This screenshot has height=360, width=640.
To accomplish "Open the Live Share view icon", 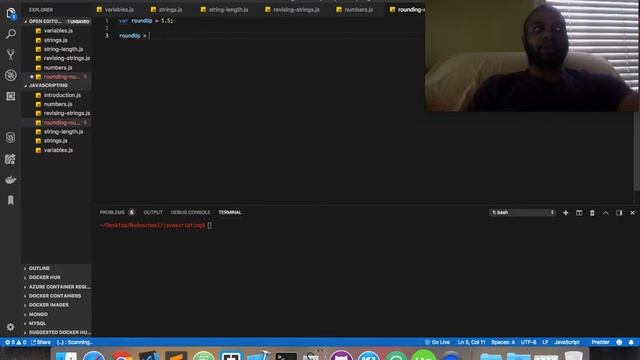I will pyautogui.click(x=11, y=159).
